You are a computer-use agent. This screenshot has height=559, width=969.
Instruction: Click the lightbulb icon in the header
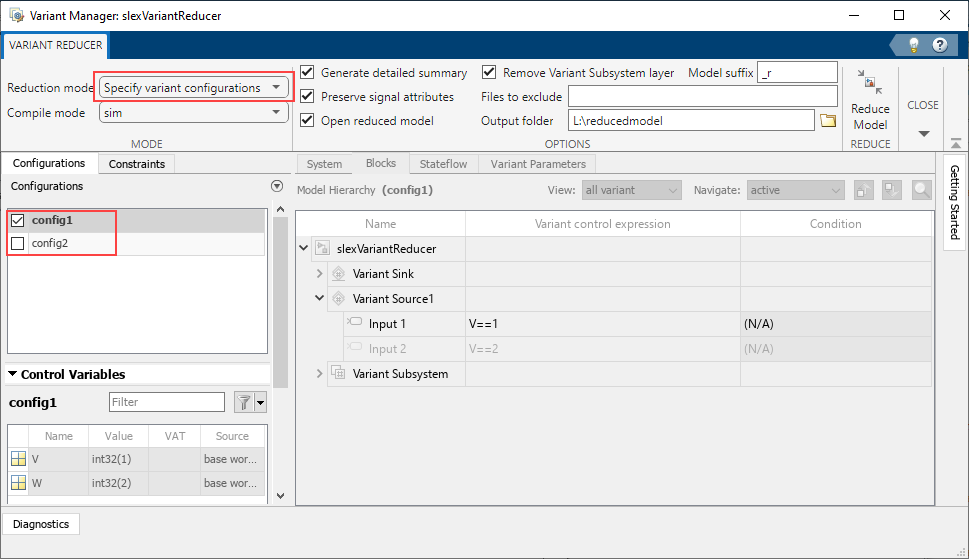[913, 45]
